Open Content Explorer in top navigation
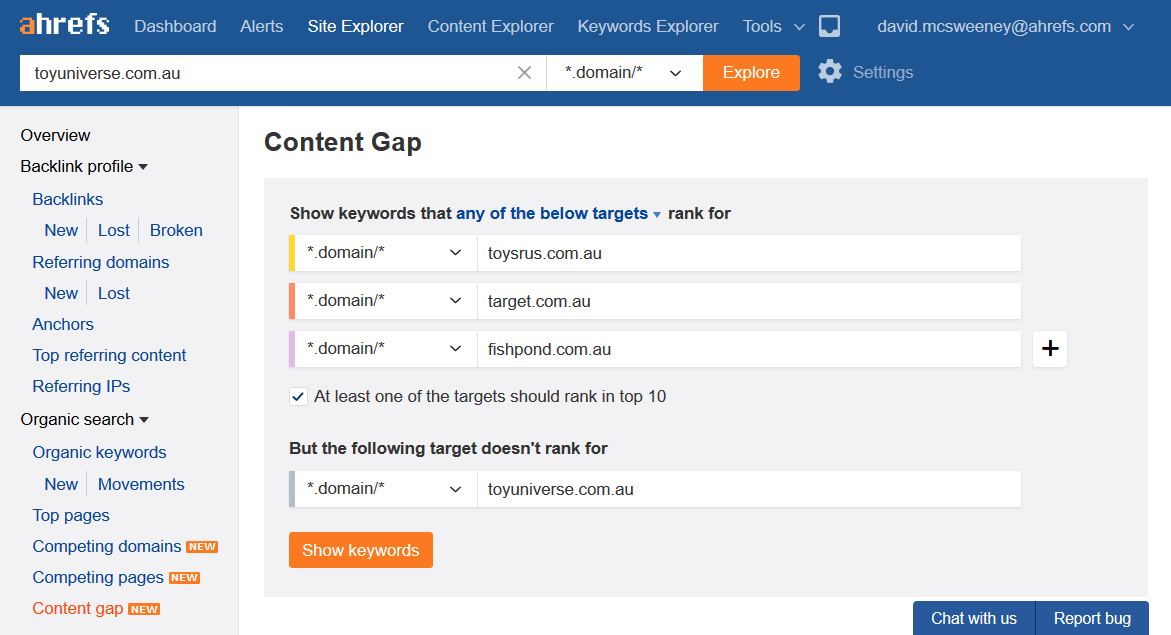This screenshot has width=1171, height=635. coord(490,26)
